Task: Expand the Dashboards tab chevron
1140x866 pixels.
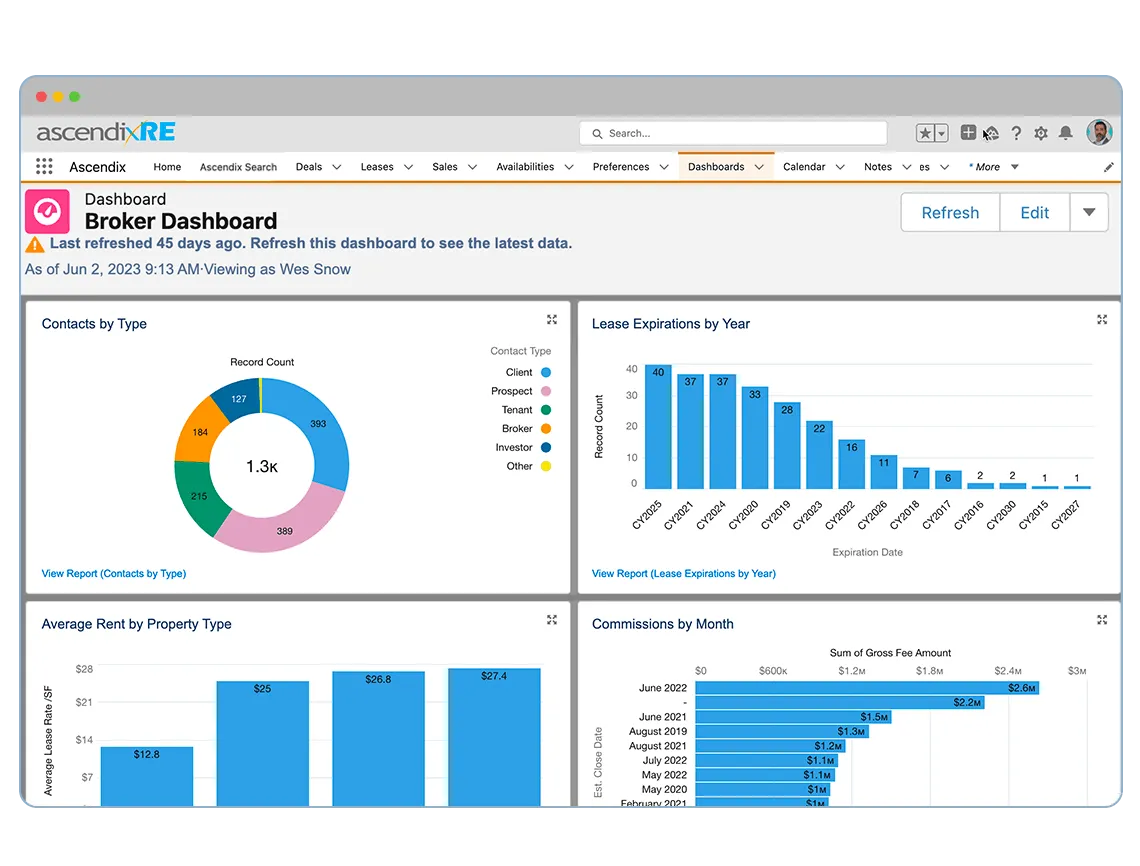Action: (759, 167)
